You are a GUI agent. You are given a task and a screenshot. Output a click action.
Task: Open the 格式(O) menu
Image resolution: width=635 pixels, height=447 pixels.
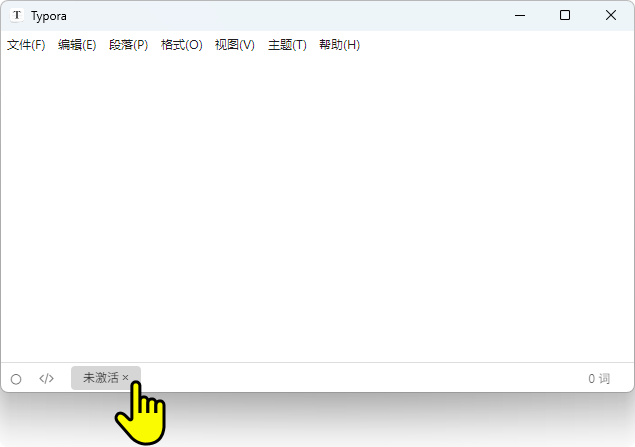181,45
